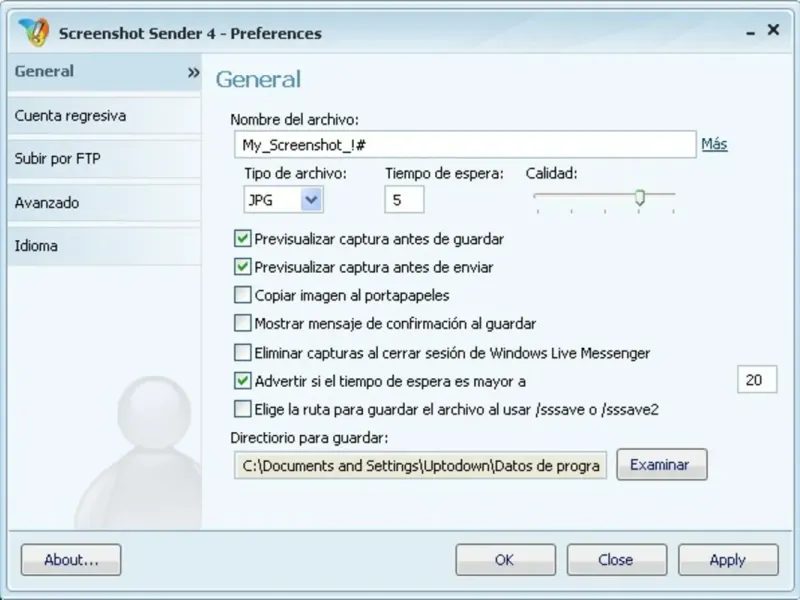Open the Tipo de archivo JPG dropdown
The width and height of the screenshot is (800, 600).
311,200
